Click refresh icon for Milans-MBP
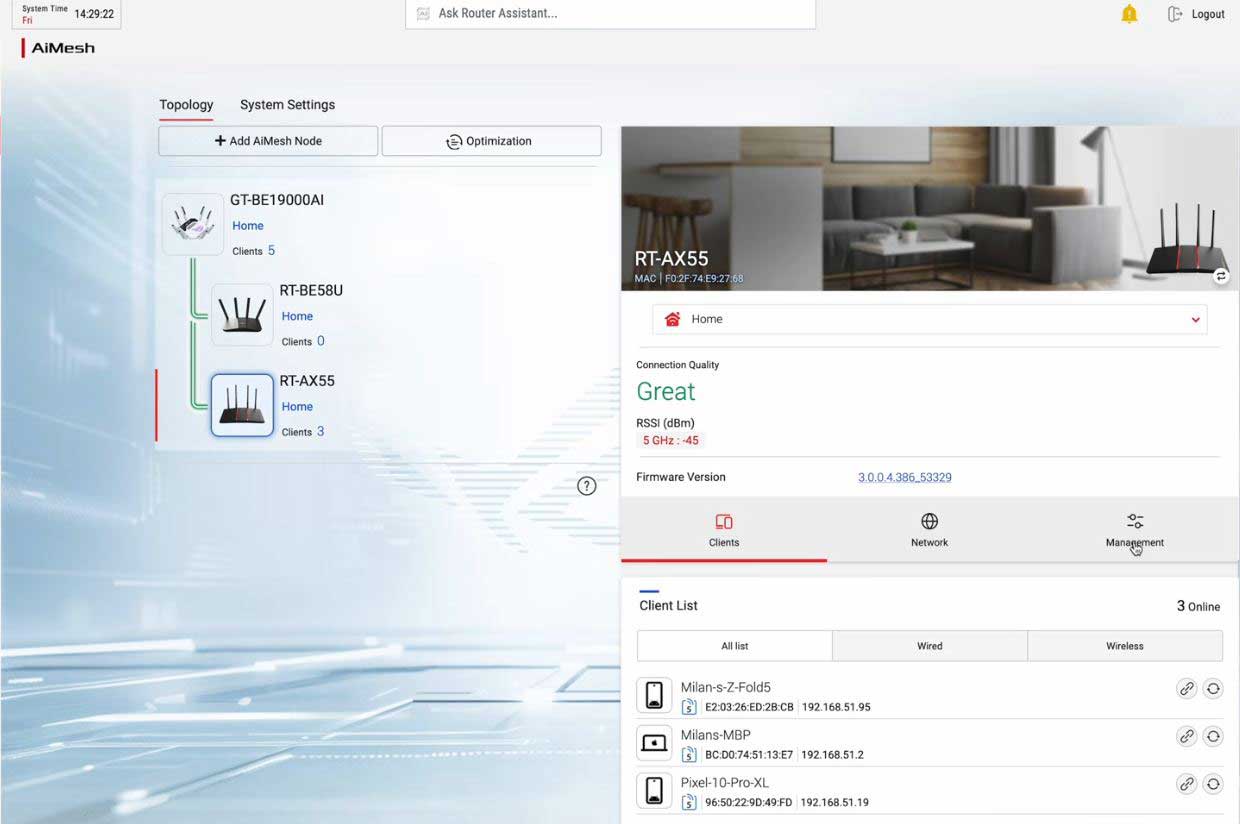 pos(1213,736)
